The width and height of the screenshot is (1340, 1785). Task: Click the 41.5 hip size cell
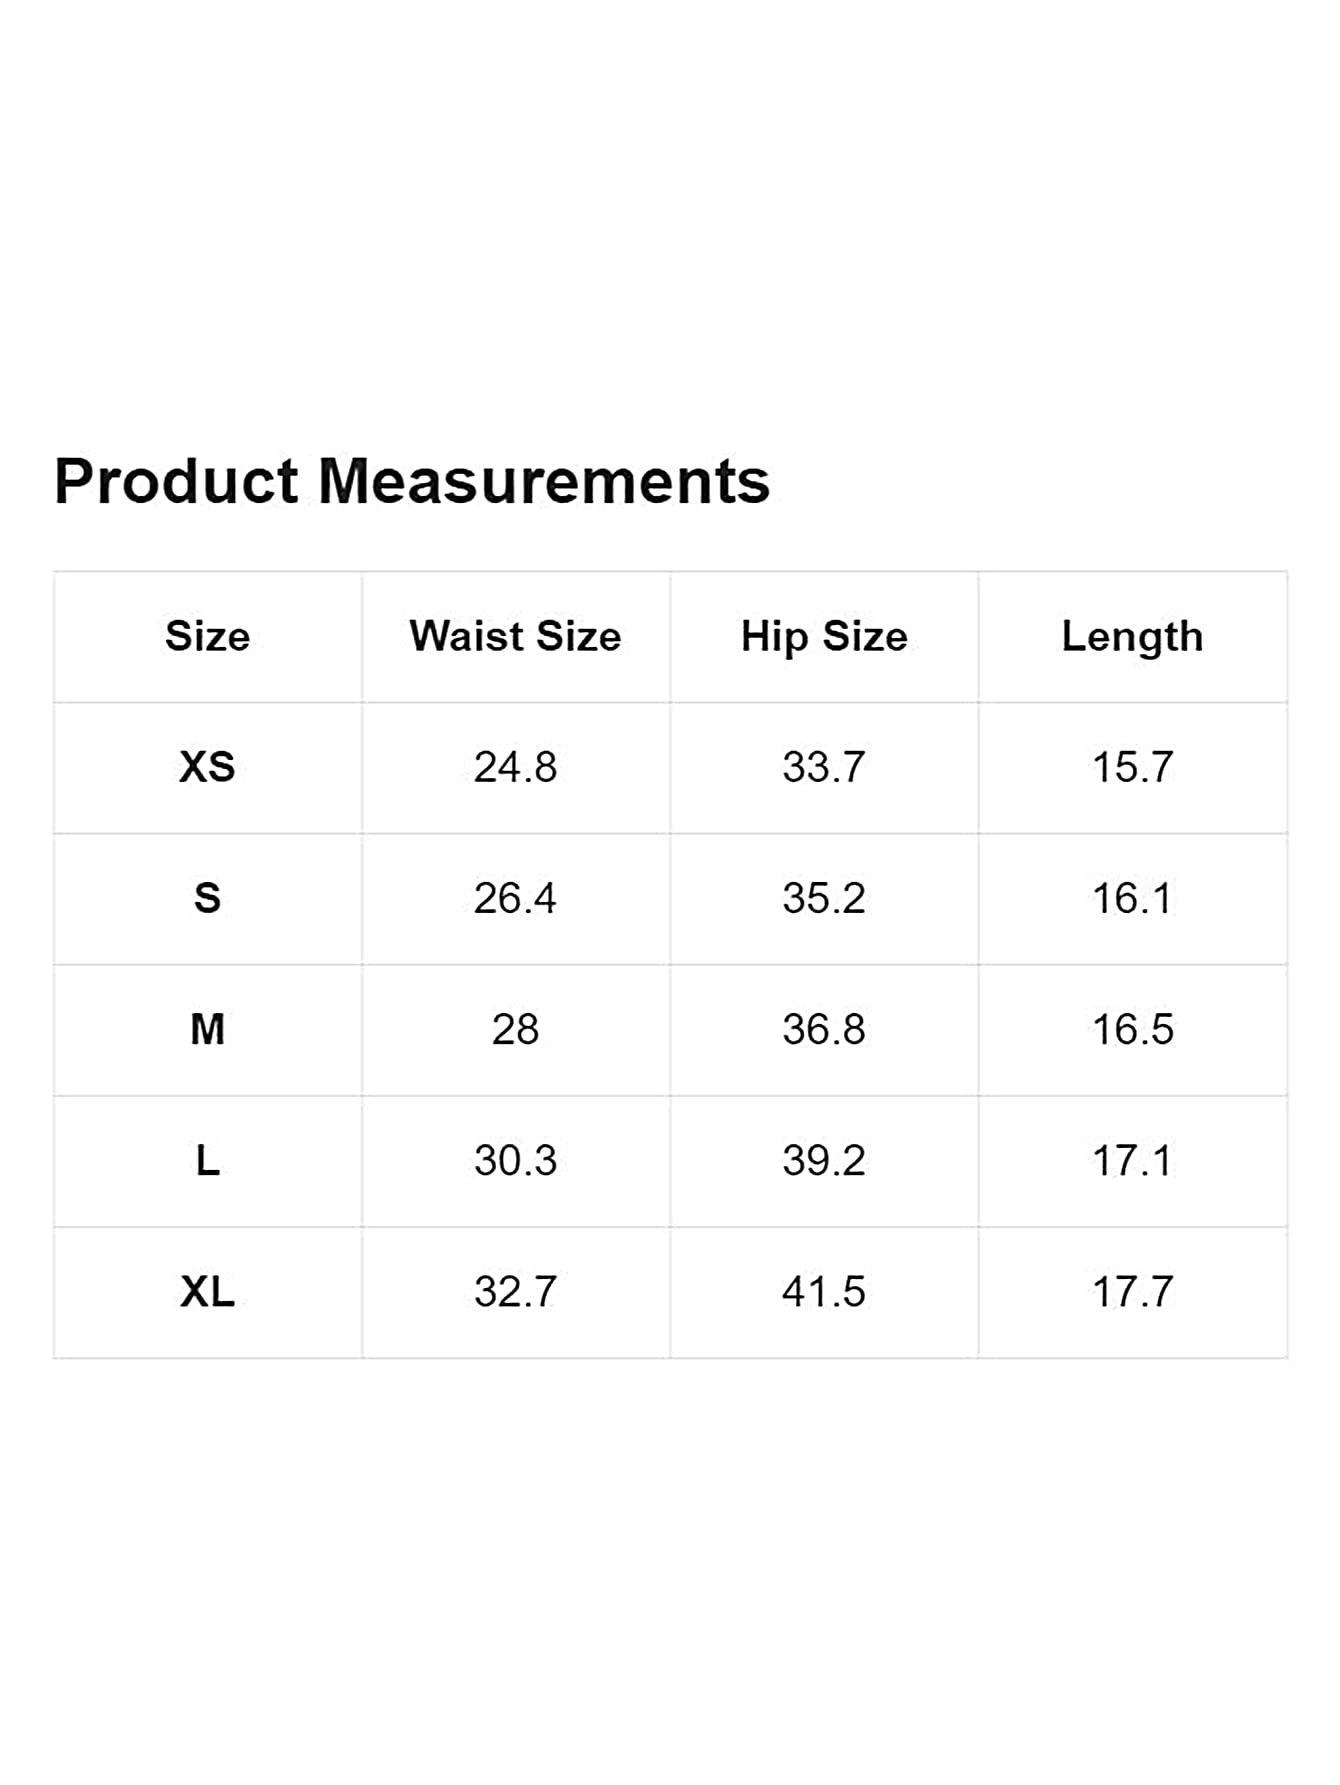tap(824, 1291)
